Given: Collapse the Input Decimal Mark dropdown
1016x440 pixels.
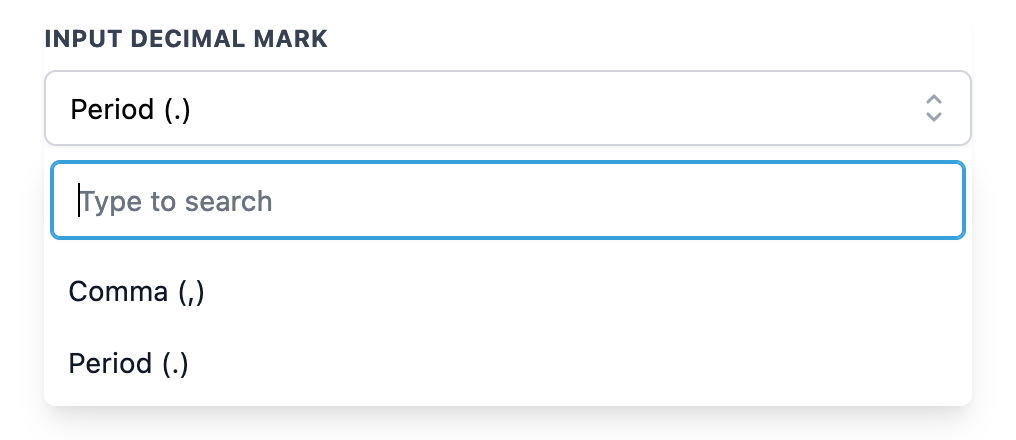Looking at the screenshot, I should (508, 108).
